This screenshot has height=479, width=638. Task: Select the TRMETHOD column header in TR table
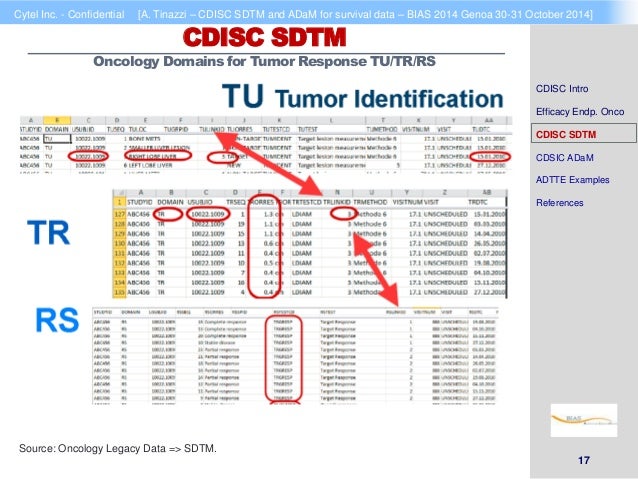click(x=370, y=202)
